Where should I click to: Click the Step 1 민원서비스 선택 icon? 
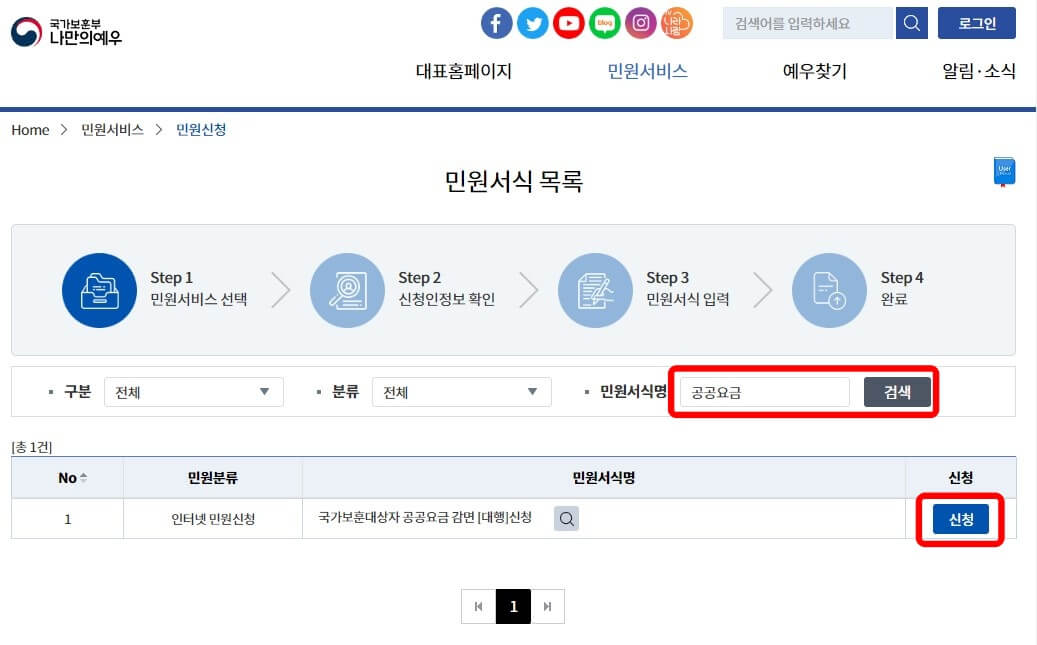pos(100,290)
